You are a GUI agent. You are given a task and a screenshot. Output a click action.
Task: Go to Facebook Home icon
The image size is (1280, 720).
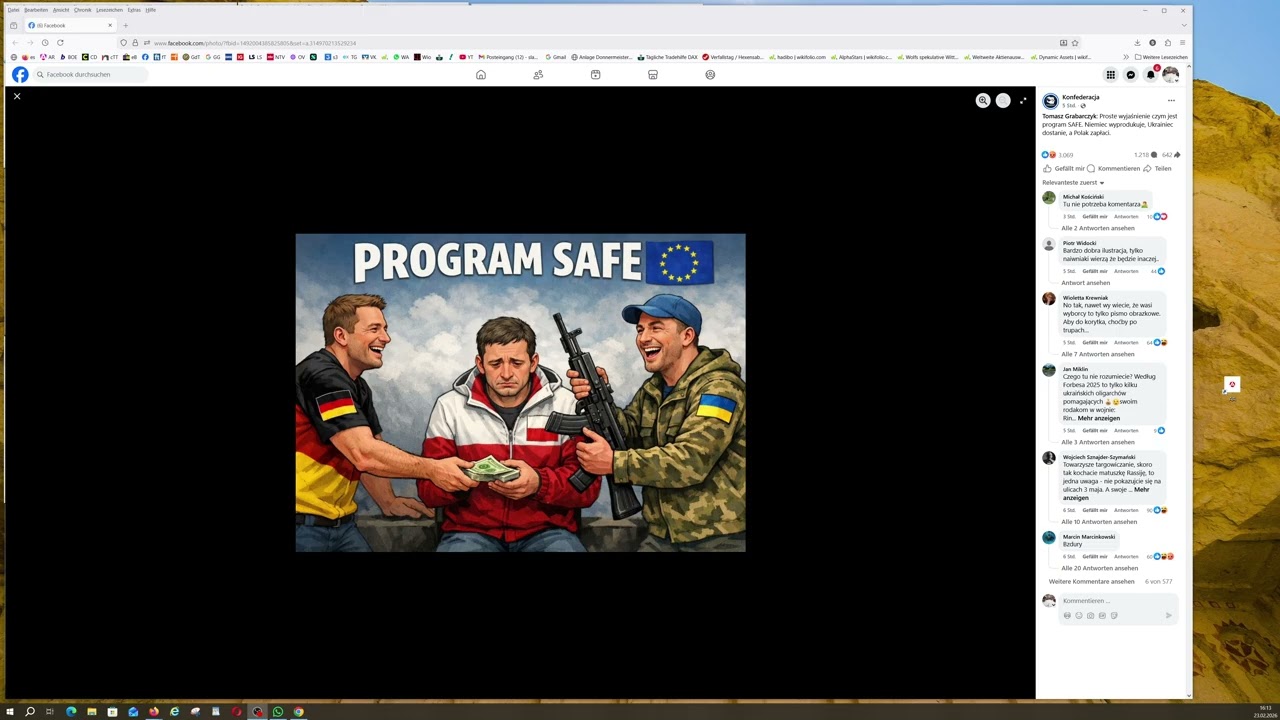point(481,75)
